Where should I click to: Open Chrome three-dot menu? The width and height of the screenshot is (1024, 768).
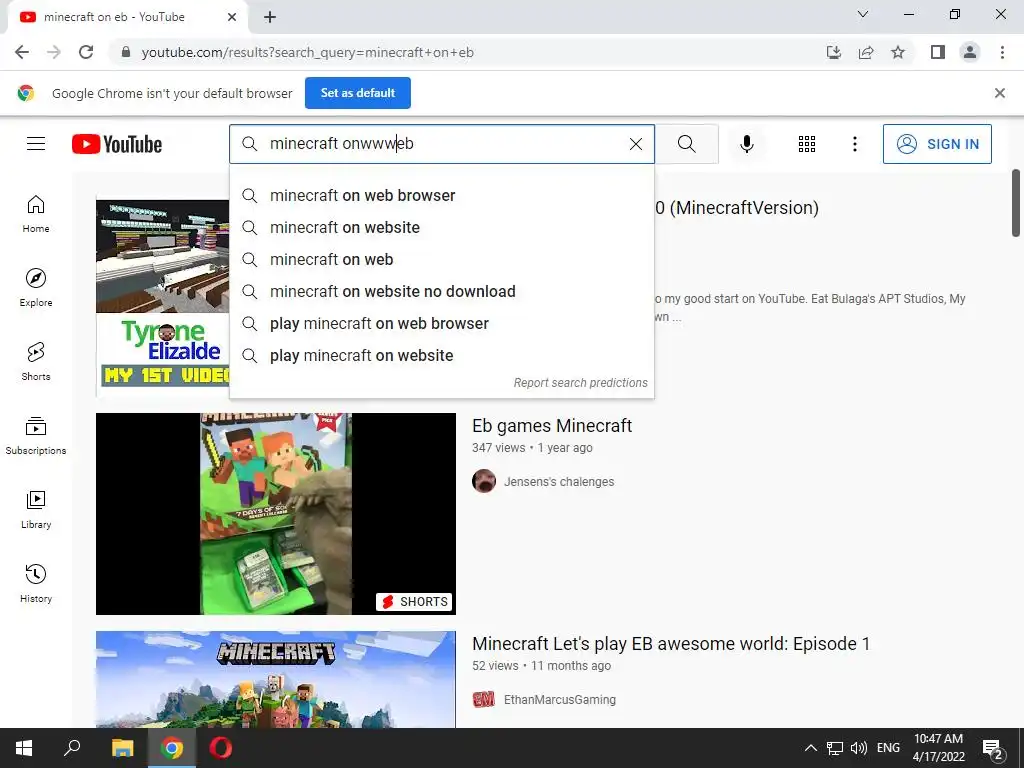tap(1002, 52)
